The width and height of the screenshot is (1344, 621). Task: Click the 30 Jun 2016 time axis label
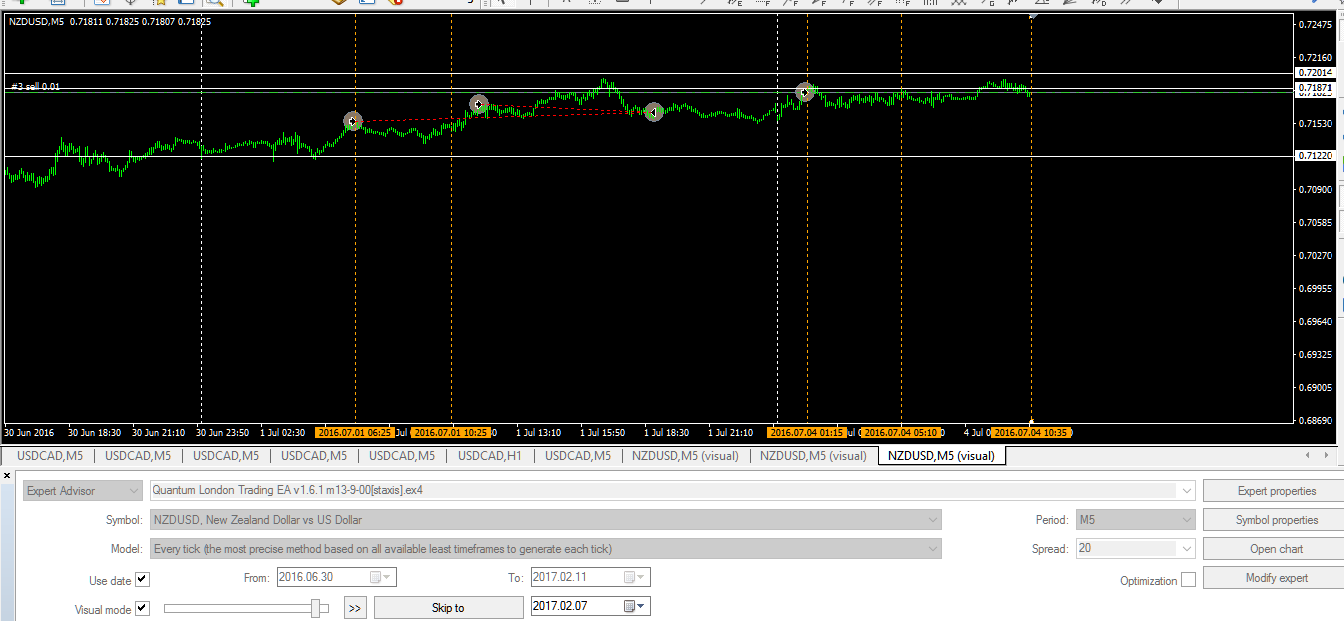29,433
